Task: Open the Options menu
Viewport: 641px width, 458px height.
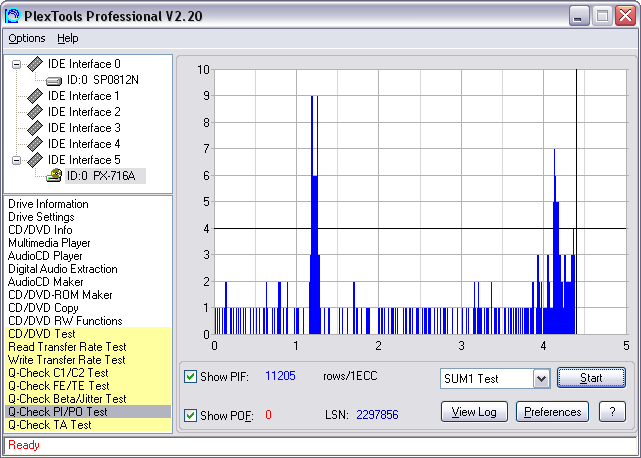Action: [27, 38]
